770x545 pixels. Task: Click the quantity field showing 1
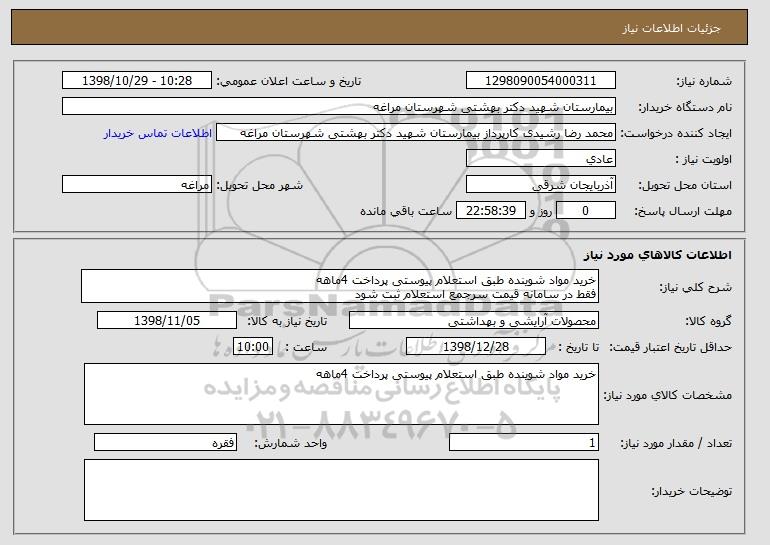pyautogui.click(x=524, y=443)
